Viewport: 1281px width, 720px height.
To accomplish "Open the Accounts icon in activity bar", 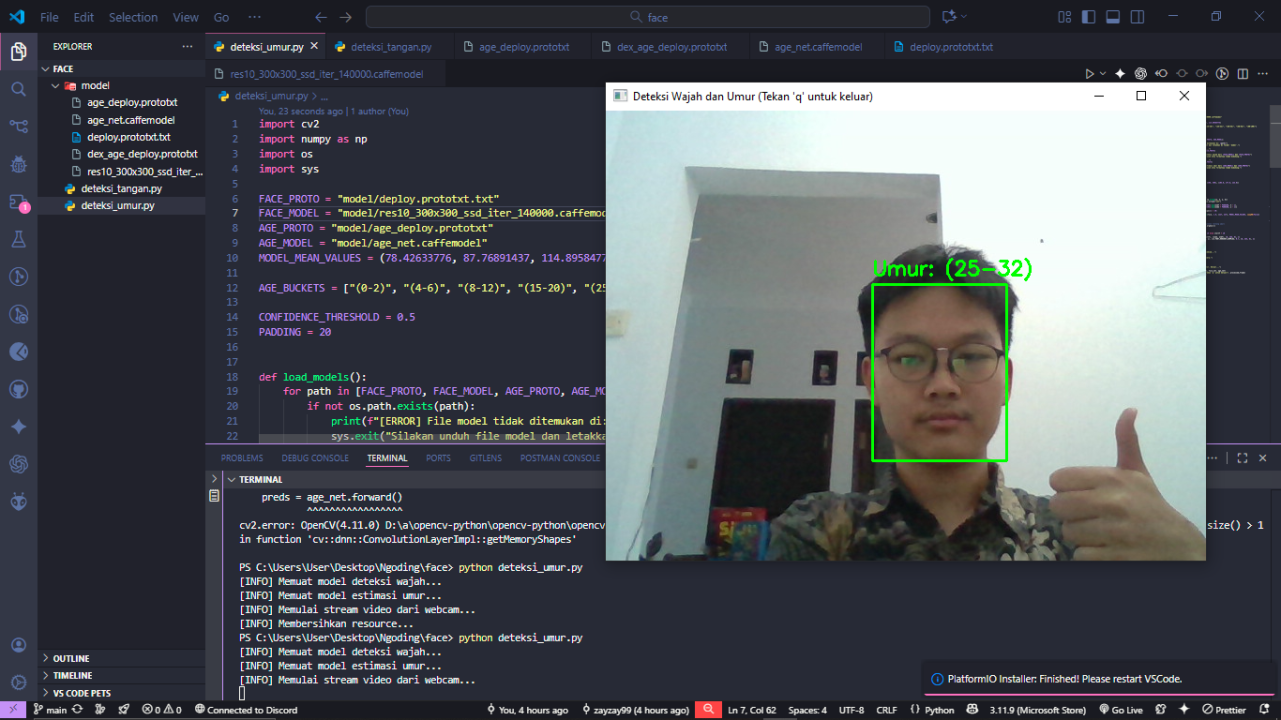I will point(18,645).
